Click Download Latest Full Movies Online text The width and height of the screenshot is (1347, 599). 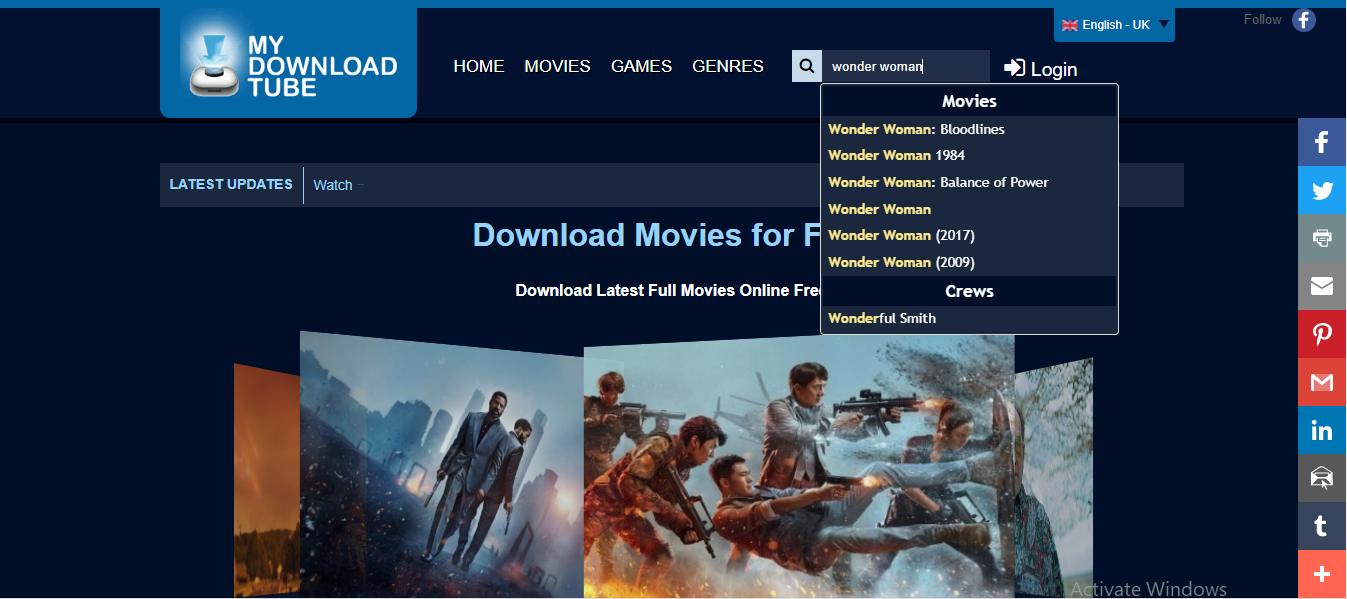[x=667, y=290]
